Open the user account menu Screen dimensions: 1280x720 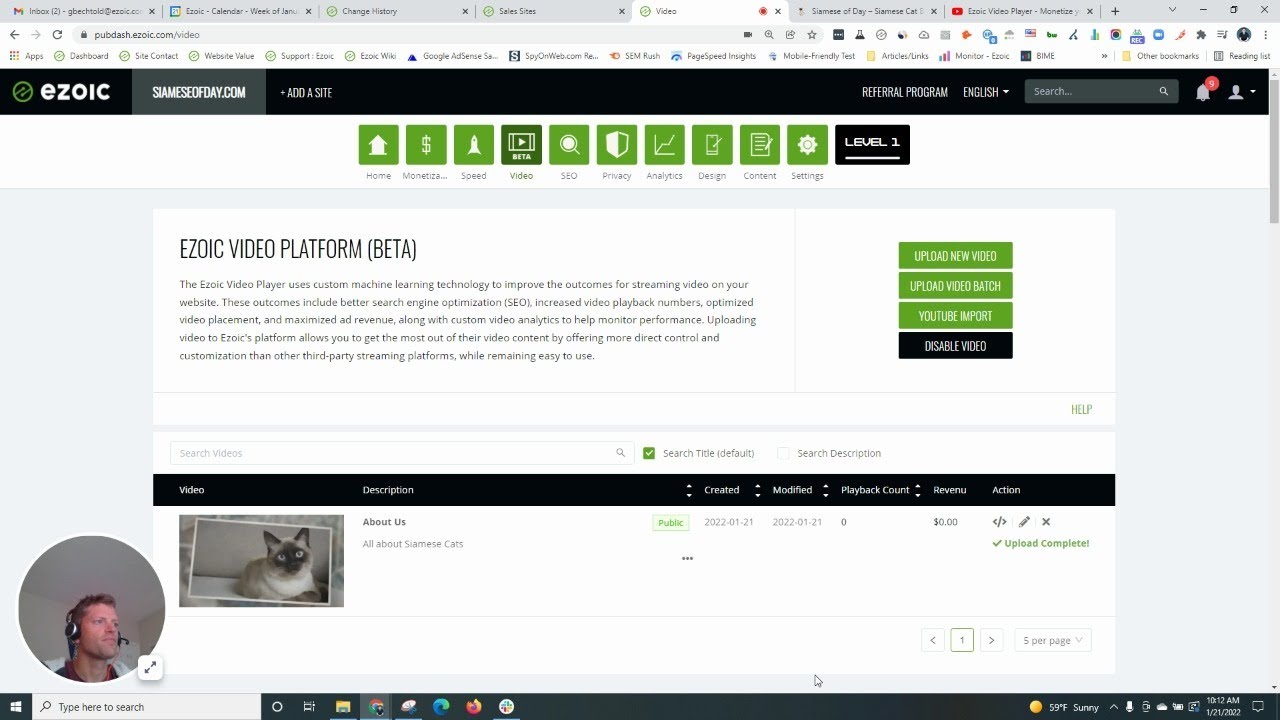[x=1241, y=92]
